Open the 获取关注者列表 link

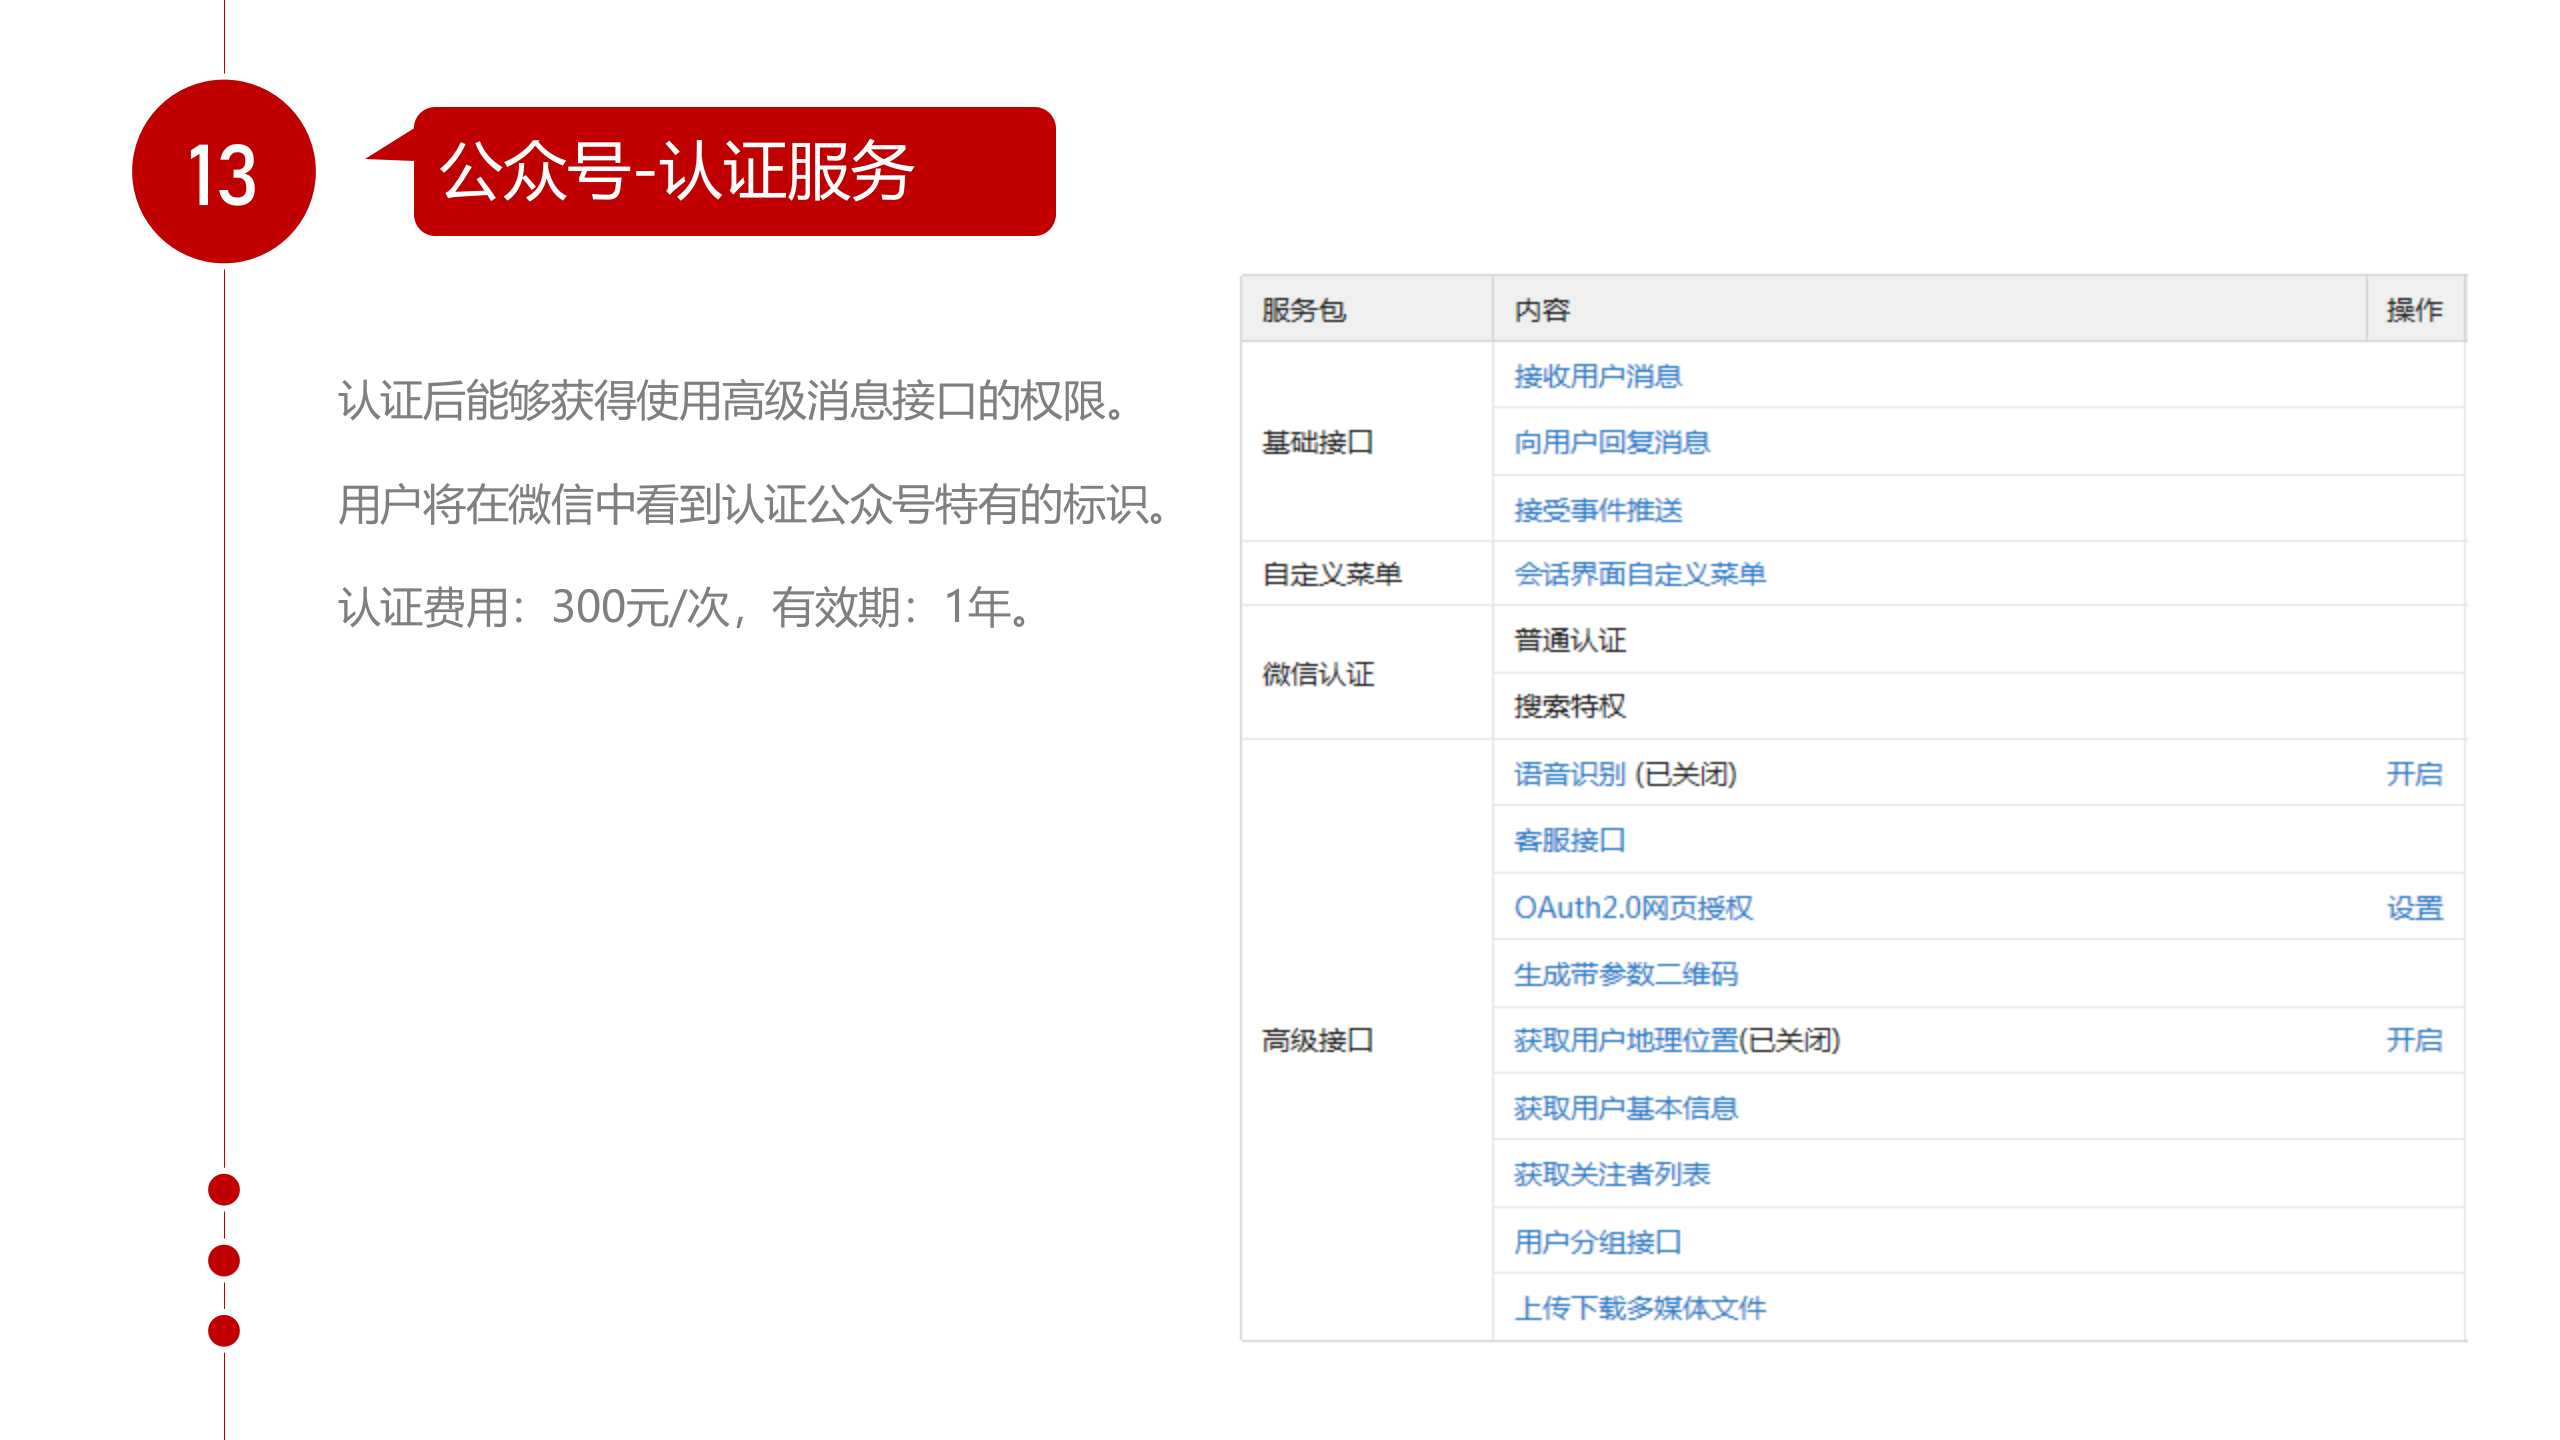click(x=1611, y=1174)
